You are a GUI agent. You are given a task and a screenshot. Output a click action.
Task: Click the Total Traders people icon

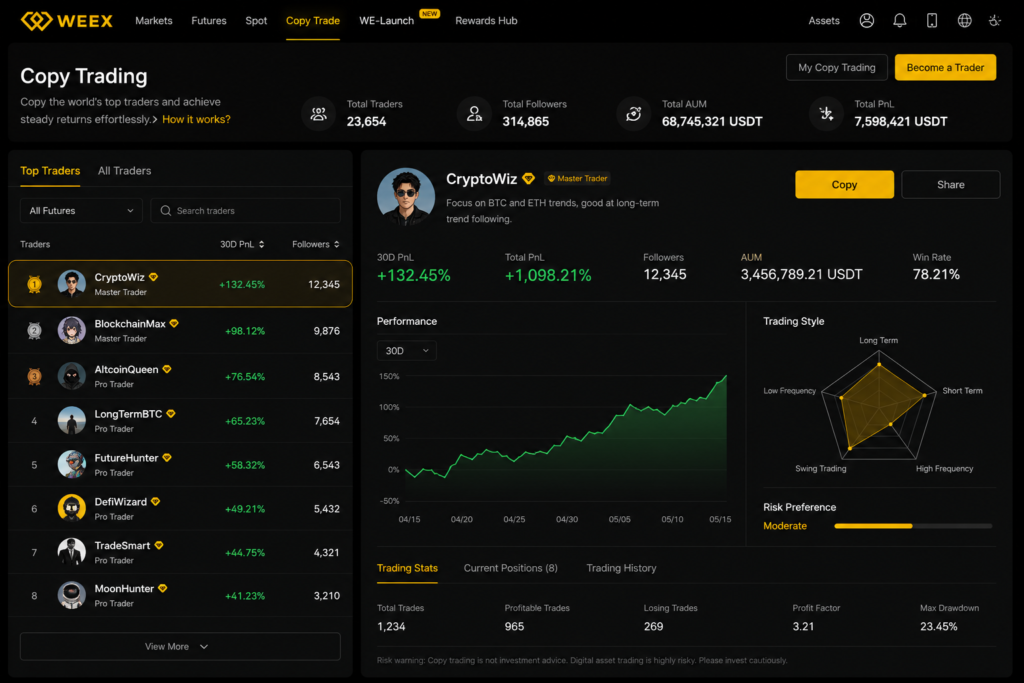(318, 114)
